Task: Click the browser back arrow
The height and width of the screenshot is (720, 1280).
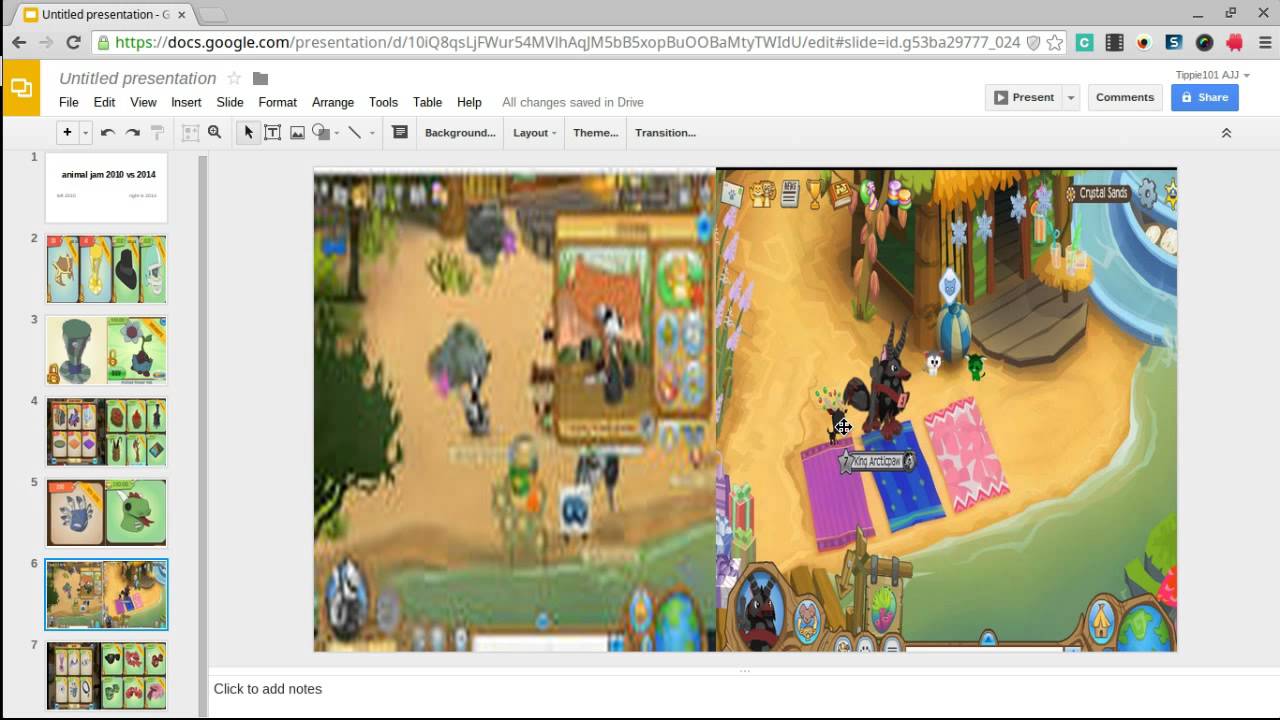Action: 19,42
